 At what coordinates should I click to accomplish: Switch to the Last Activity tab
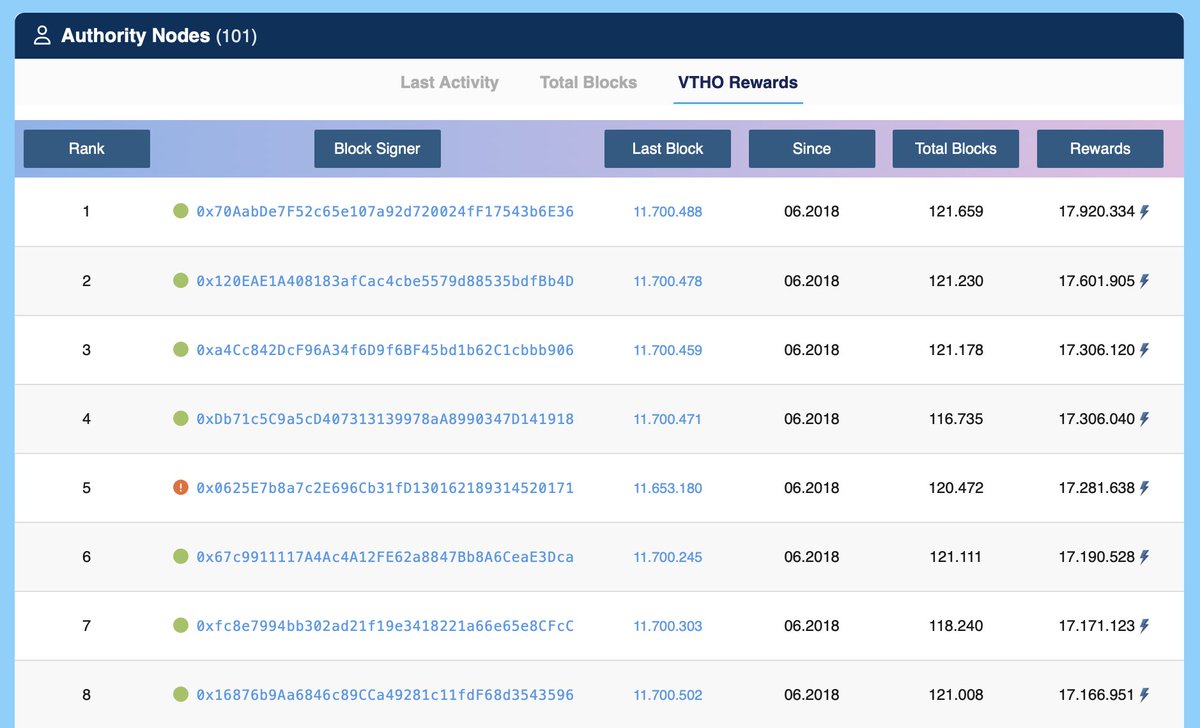[450, 82]
